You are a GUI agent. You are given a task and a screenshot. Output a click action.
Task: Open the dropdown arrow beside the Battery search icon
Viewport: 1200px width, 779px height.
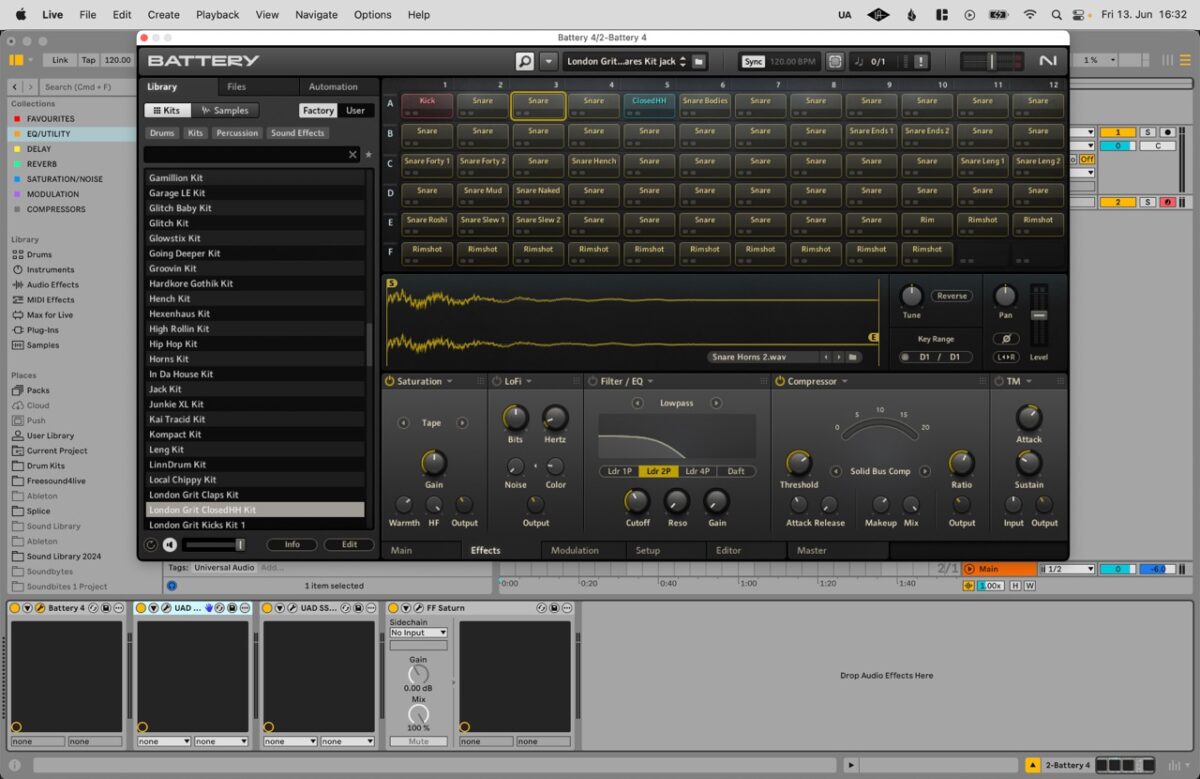[548, 61]
